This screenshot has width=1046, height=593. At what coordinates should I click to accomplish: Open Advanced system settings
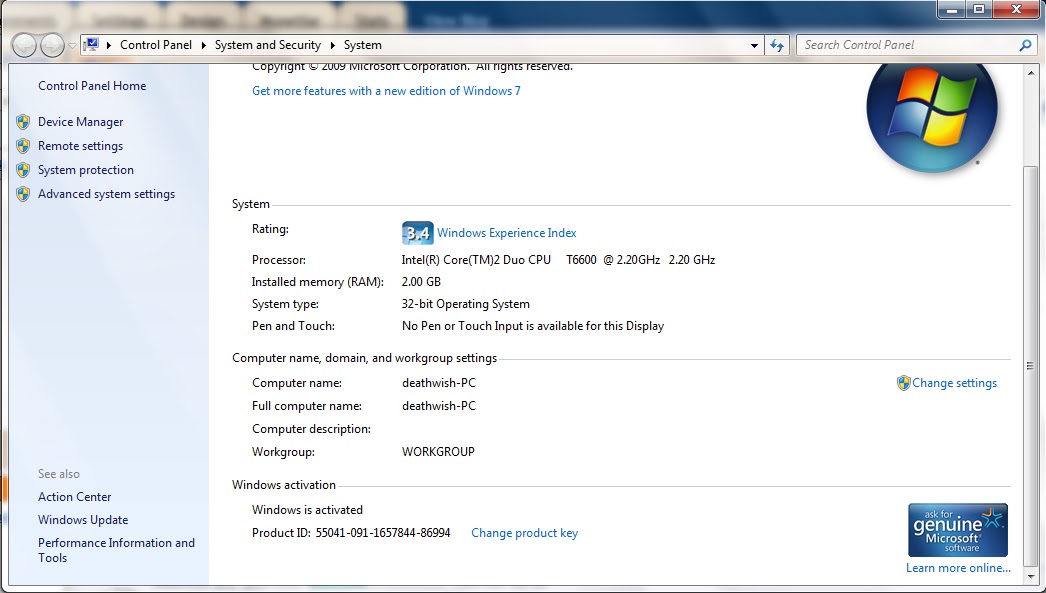point(107,193)
